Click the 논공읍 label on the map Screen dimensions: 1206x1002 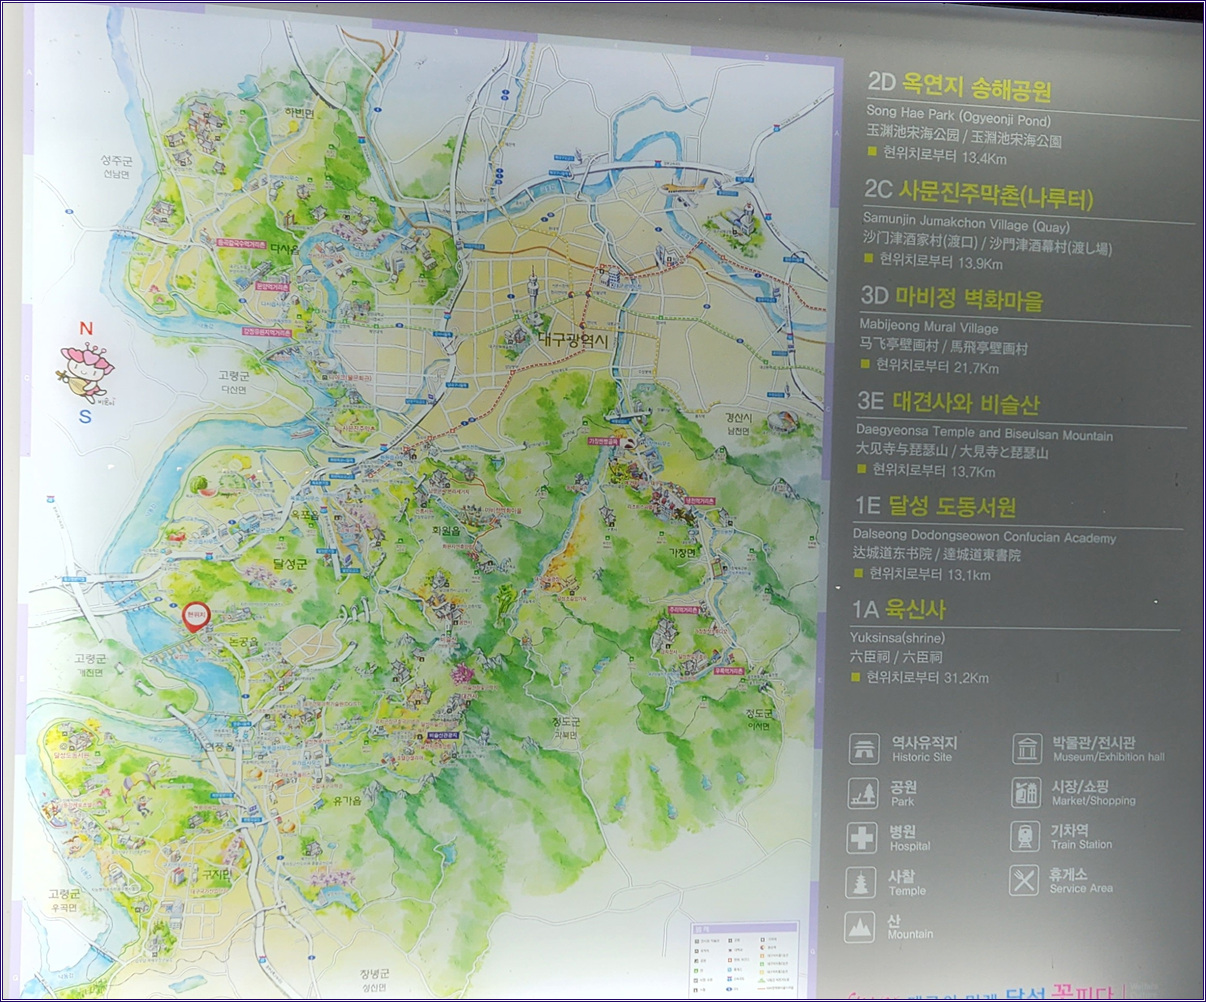point(243,641)
